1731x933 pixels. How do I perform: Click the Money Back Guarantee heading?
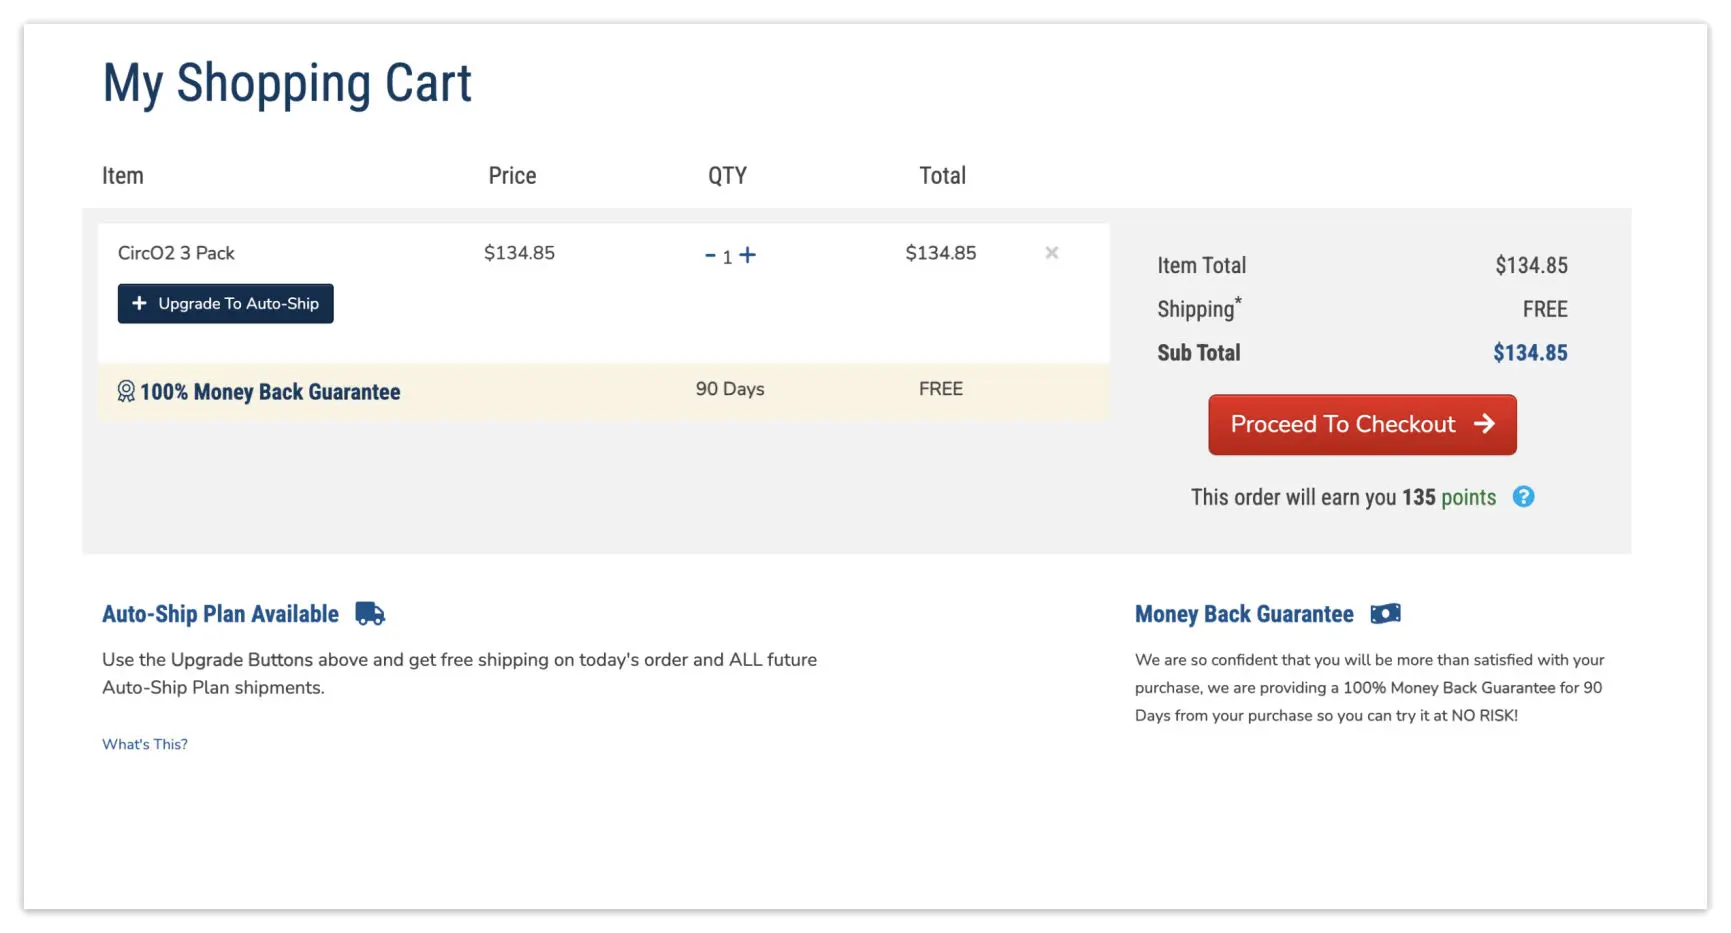coord(1243,613)
